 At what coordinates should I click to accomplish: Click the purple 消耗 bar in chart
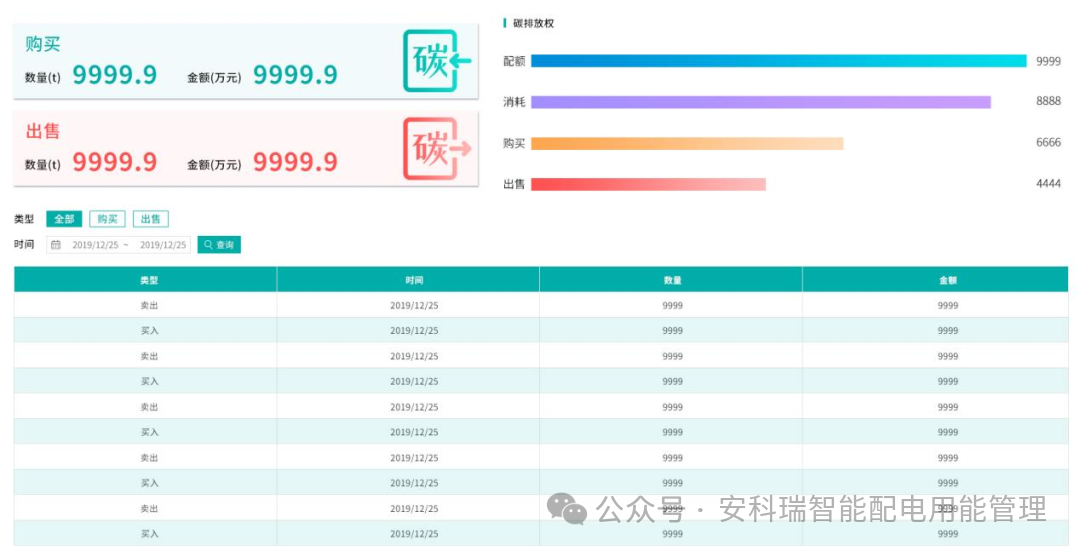(x=761, y=102)
